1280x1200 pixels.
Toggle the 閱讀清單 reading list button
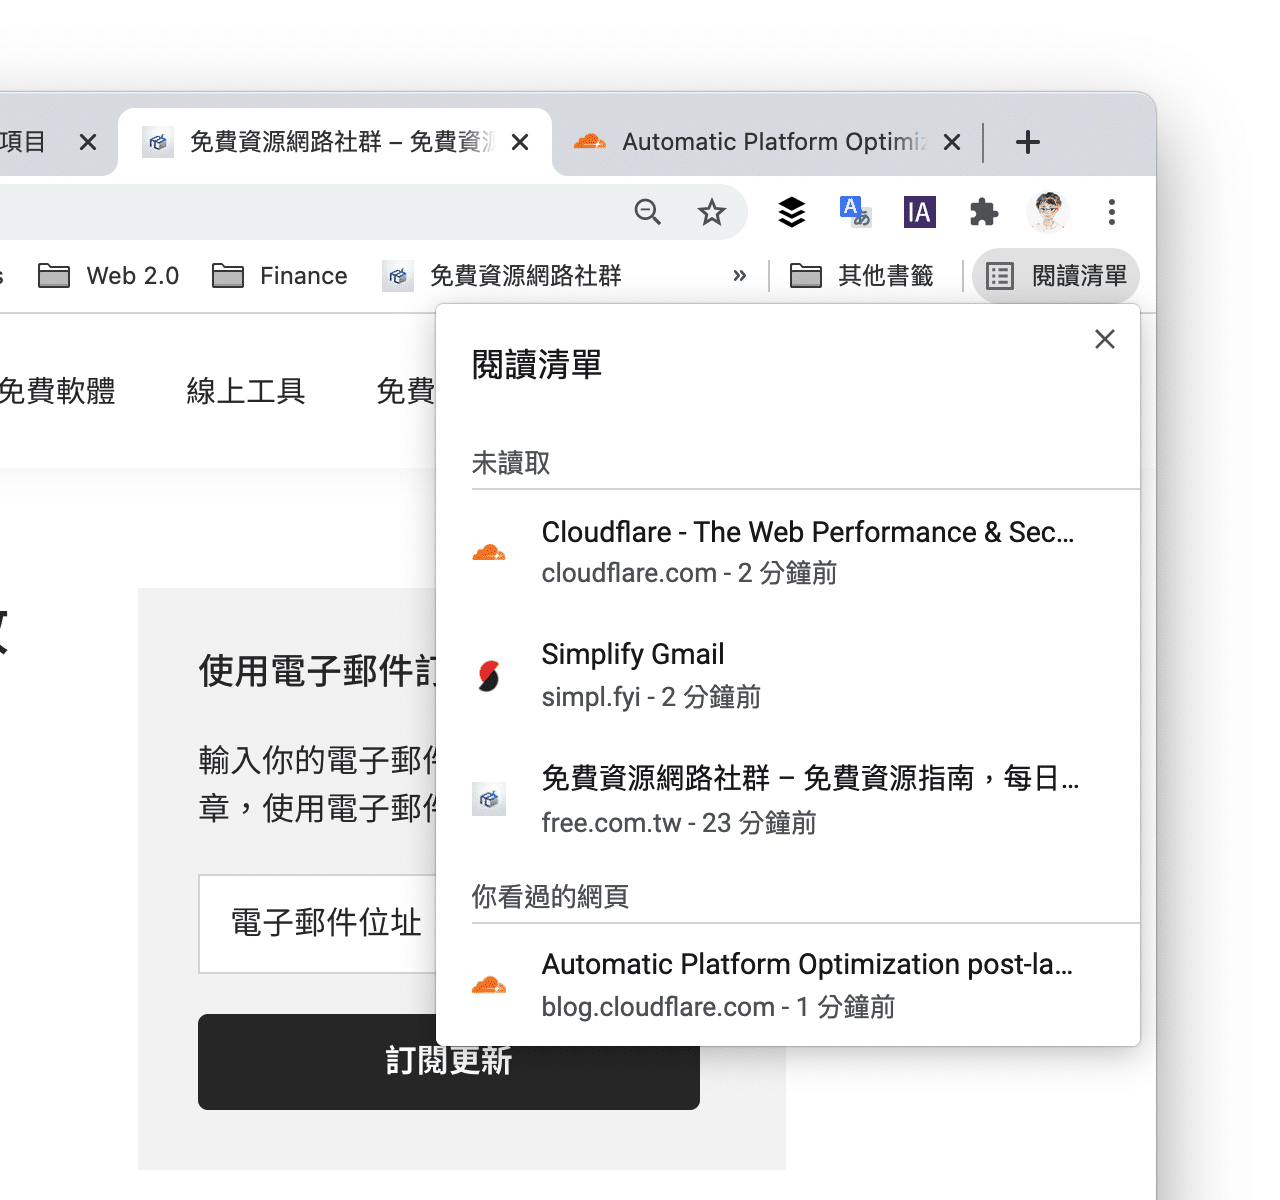point(1056,276)
